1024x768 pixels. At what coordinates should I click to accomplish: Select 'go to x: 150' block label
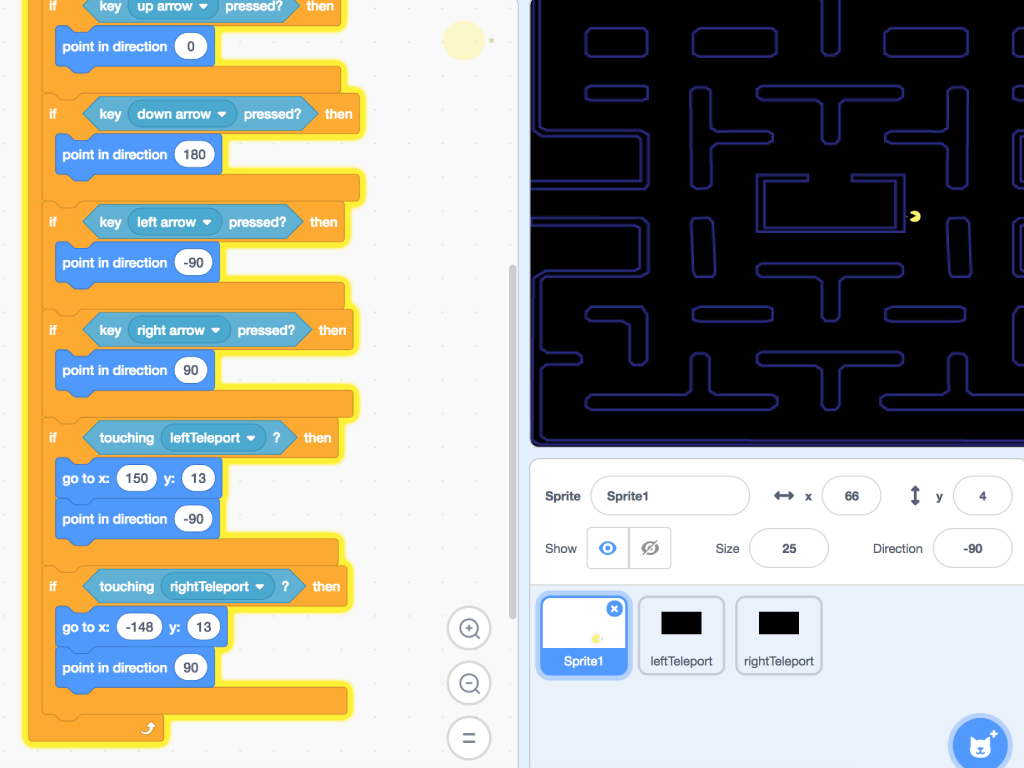tap(86, 478)
